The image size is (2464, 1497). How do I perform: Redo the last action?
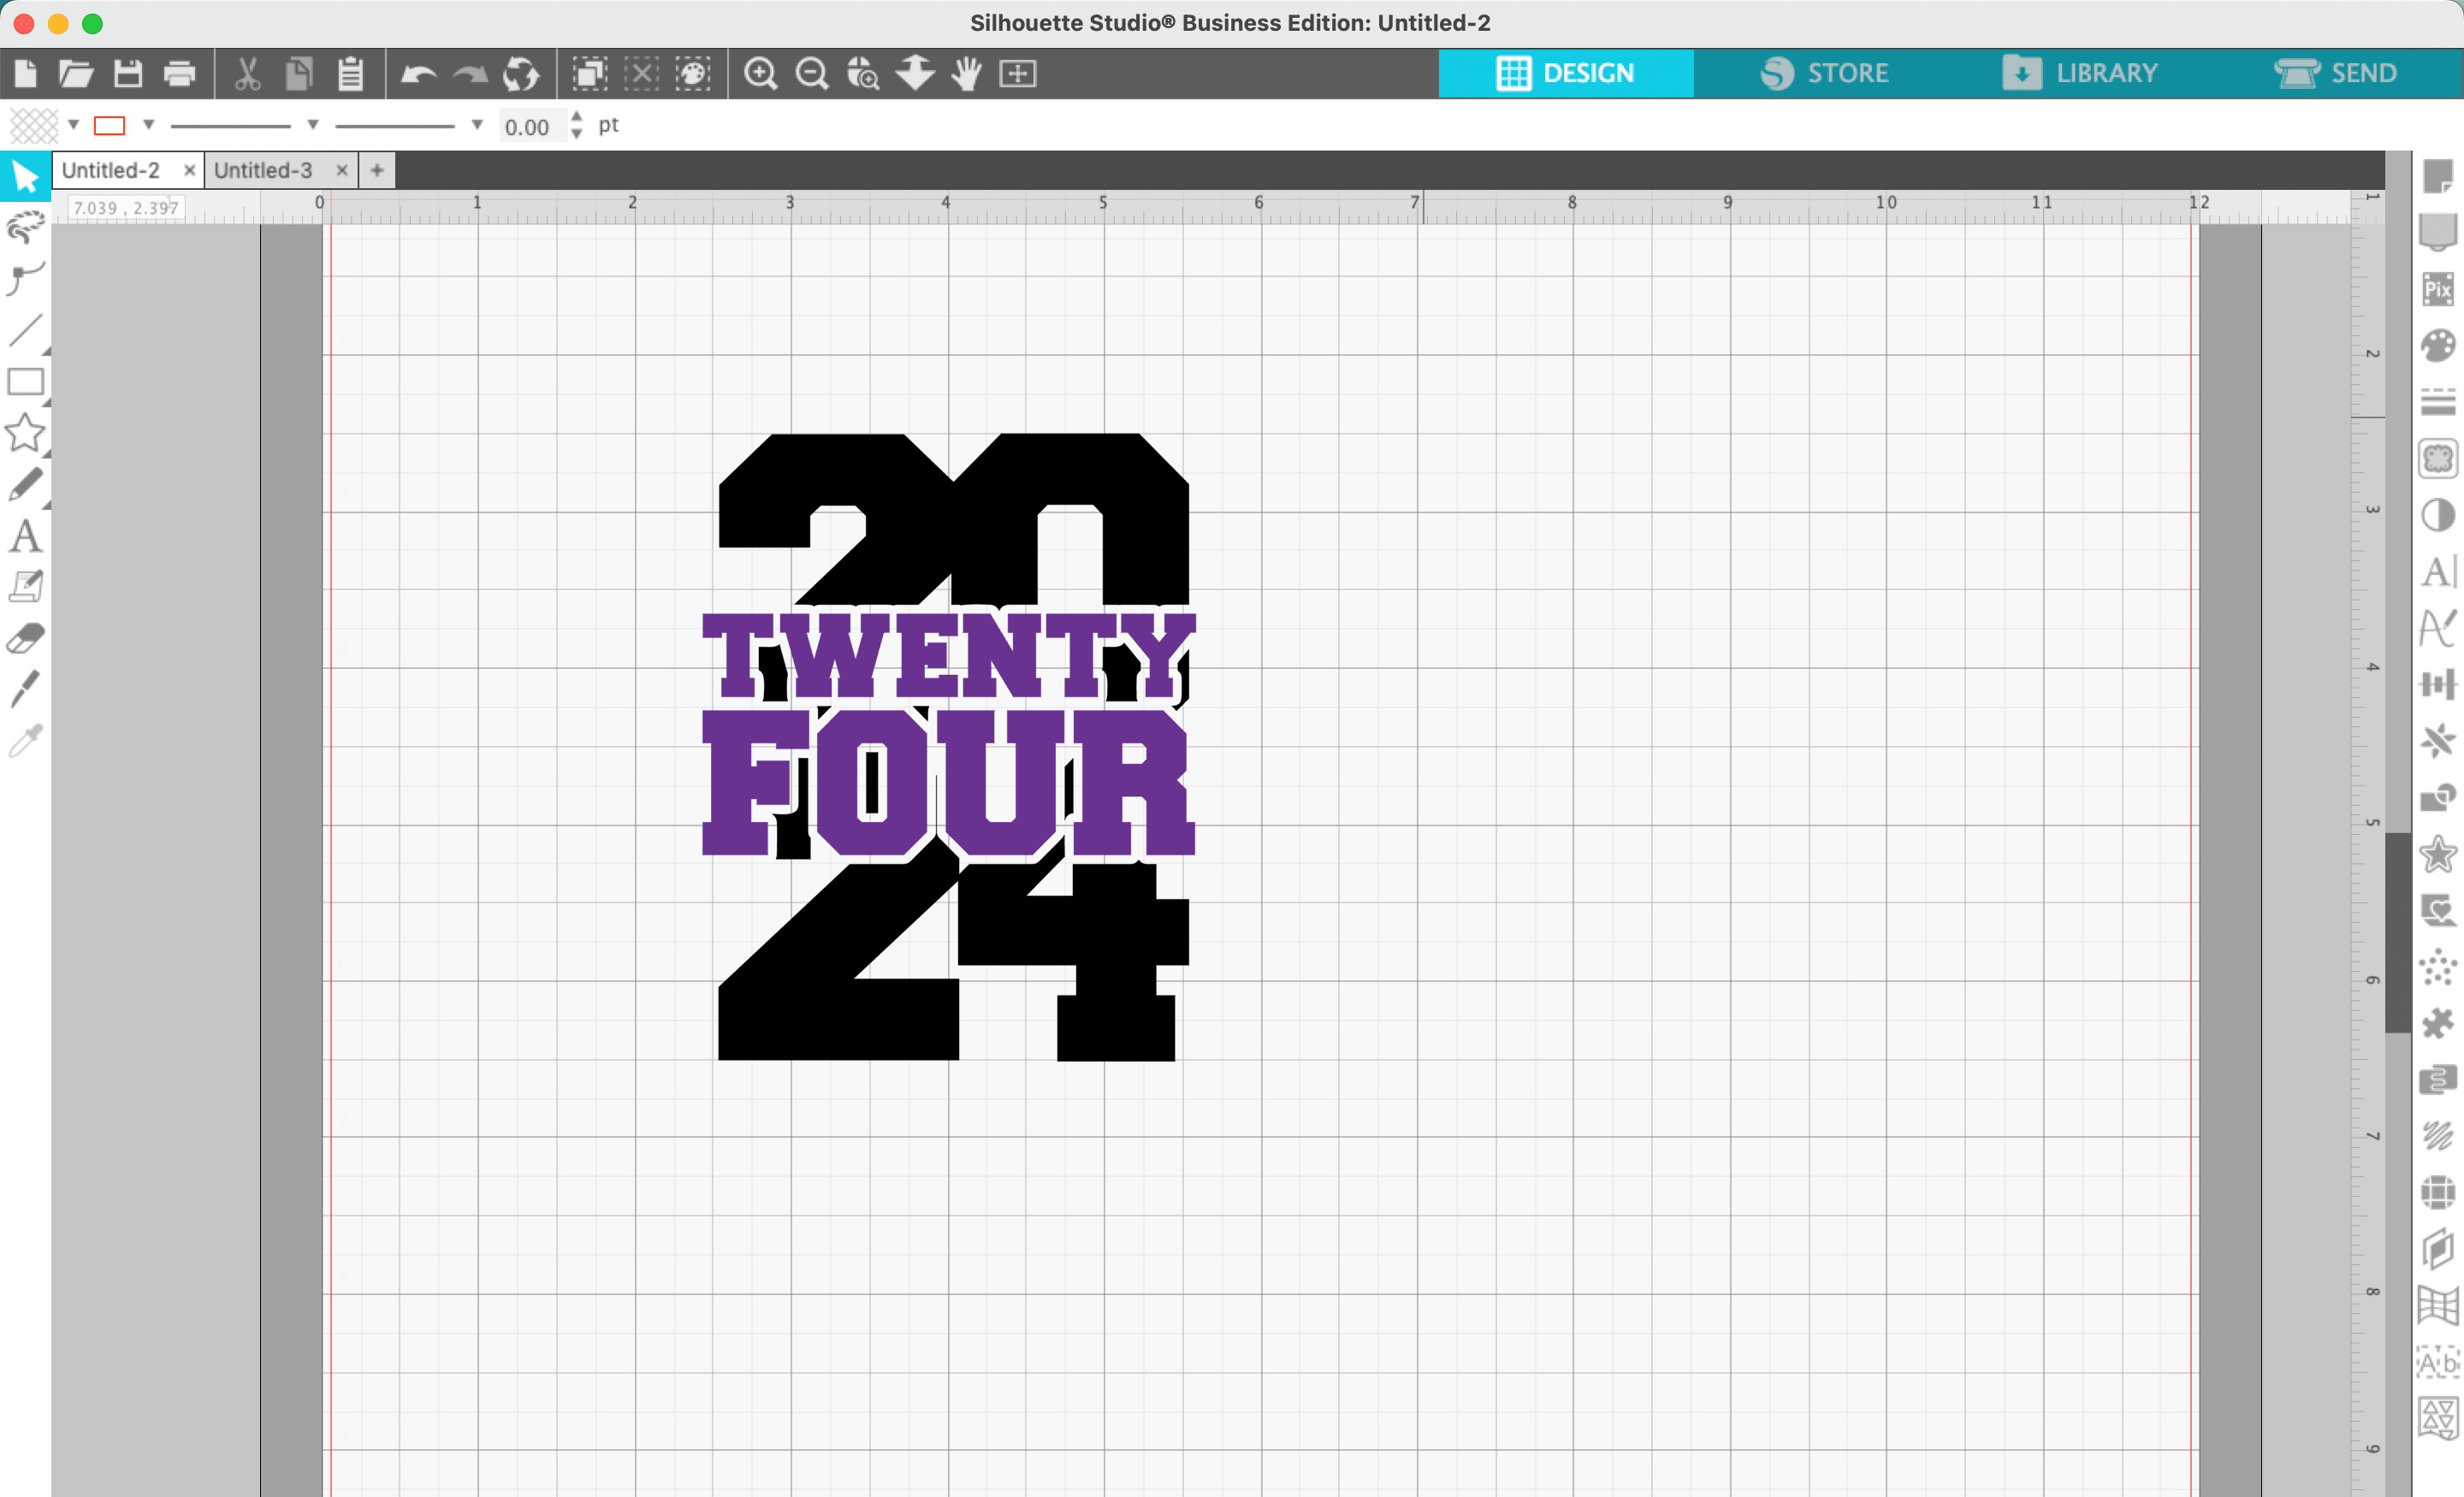470,74
